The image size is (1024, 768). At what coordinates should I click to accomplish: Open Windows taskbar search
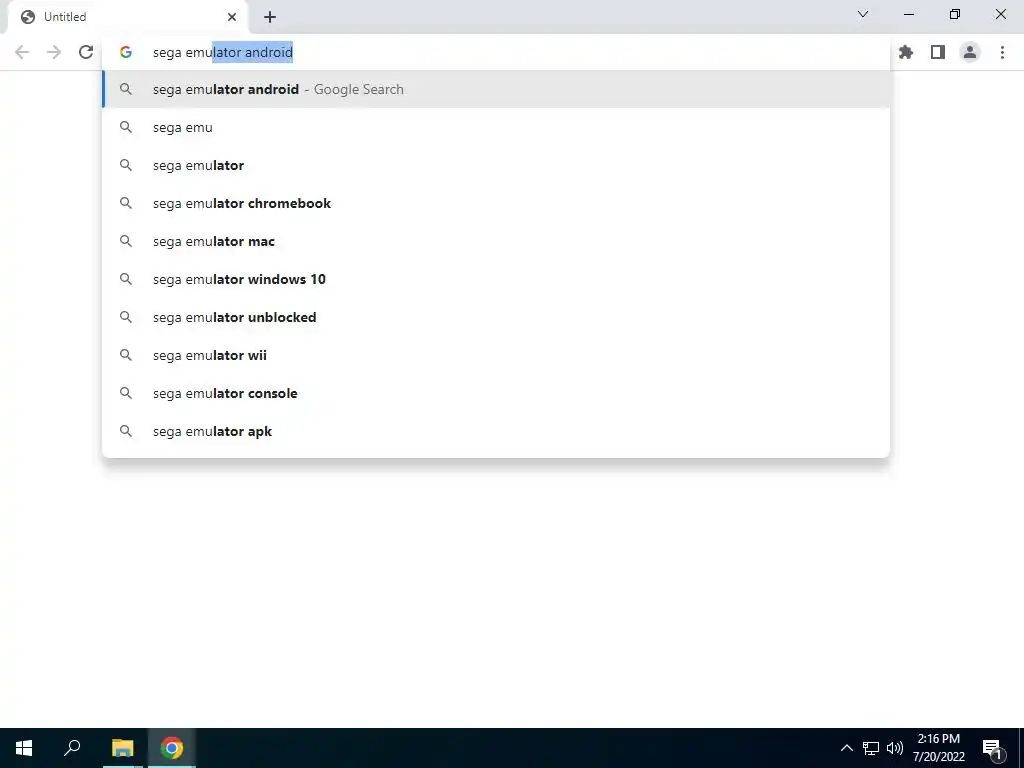click(72, 748)
